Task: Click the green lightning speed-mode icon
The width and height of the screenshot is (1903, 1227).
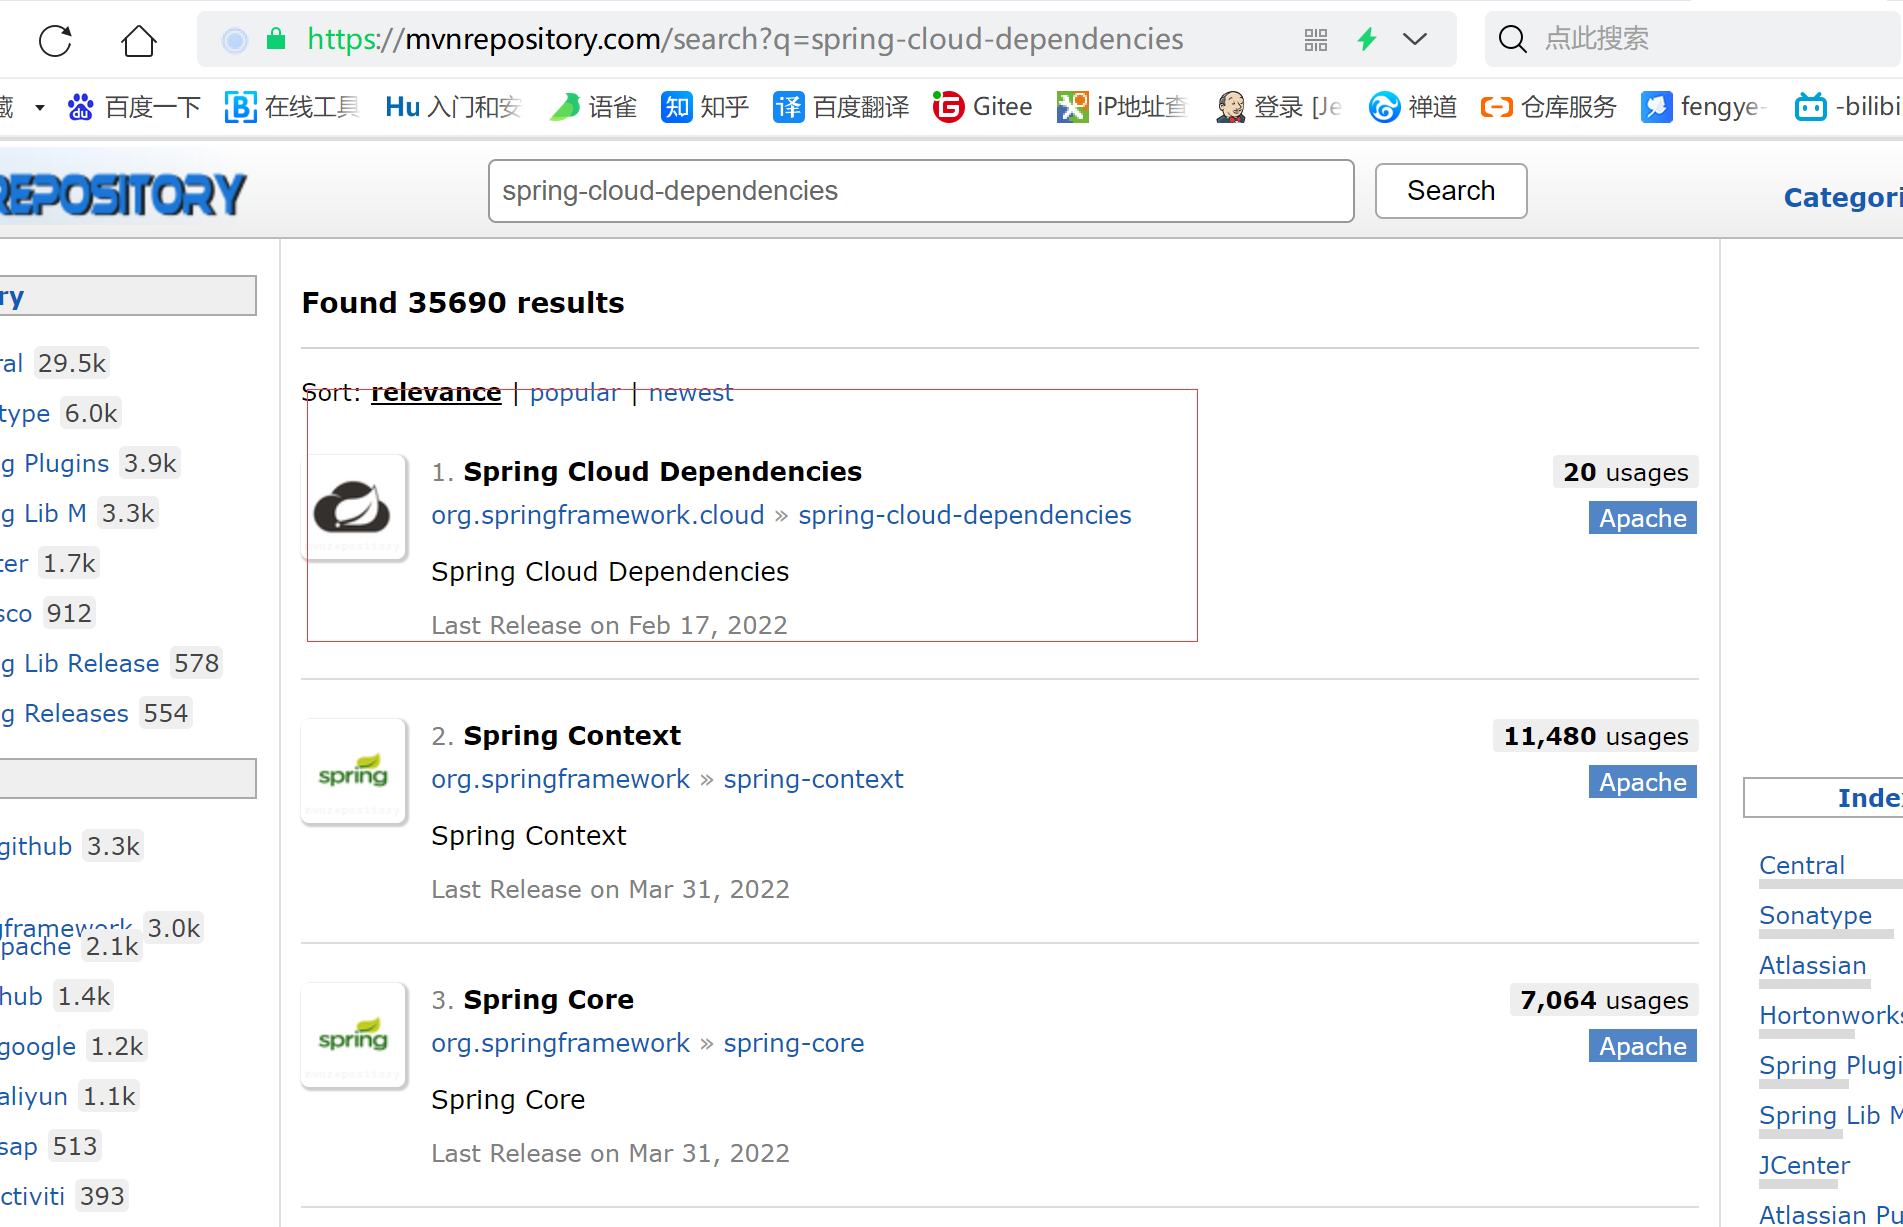Action: coord(1367,40)
